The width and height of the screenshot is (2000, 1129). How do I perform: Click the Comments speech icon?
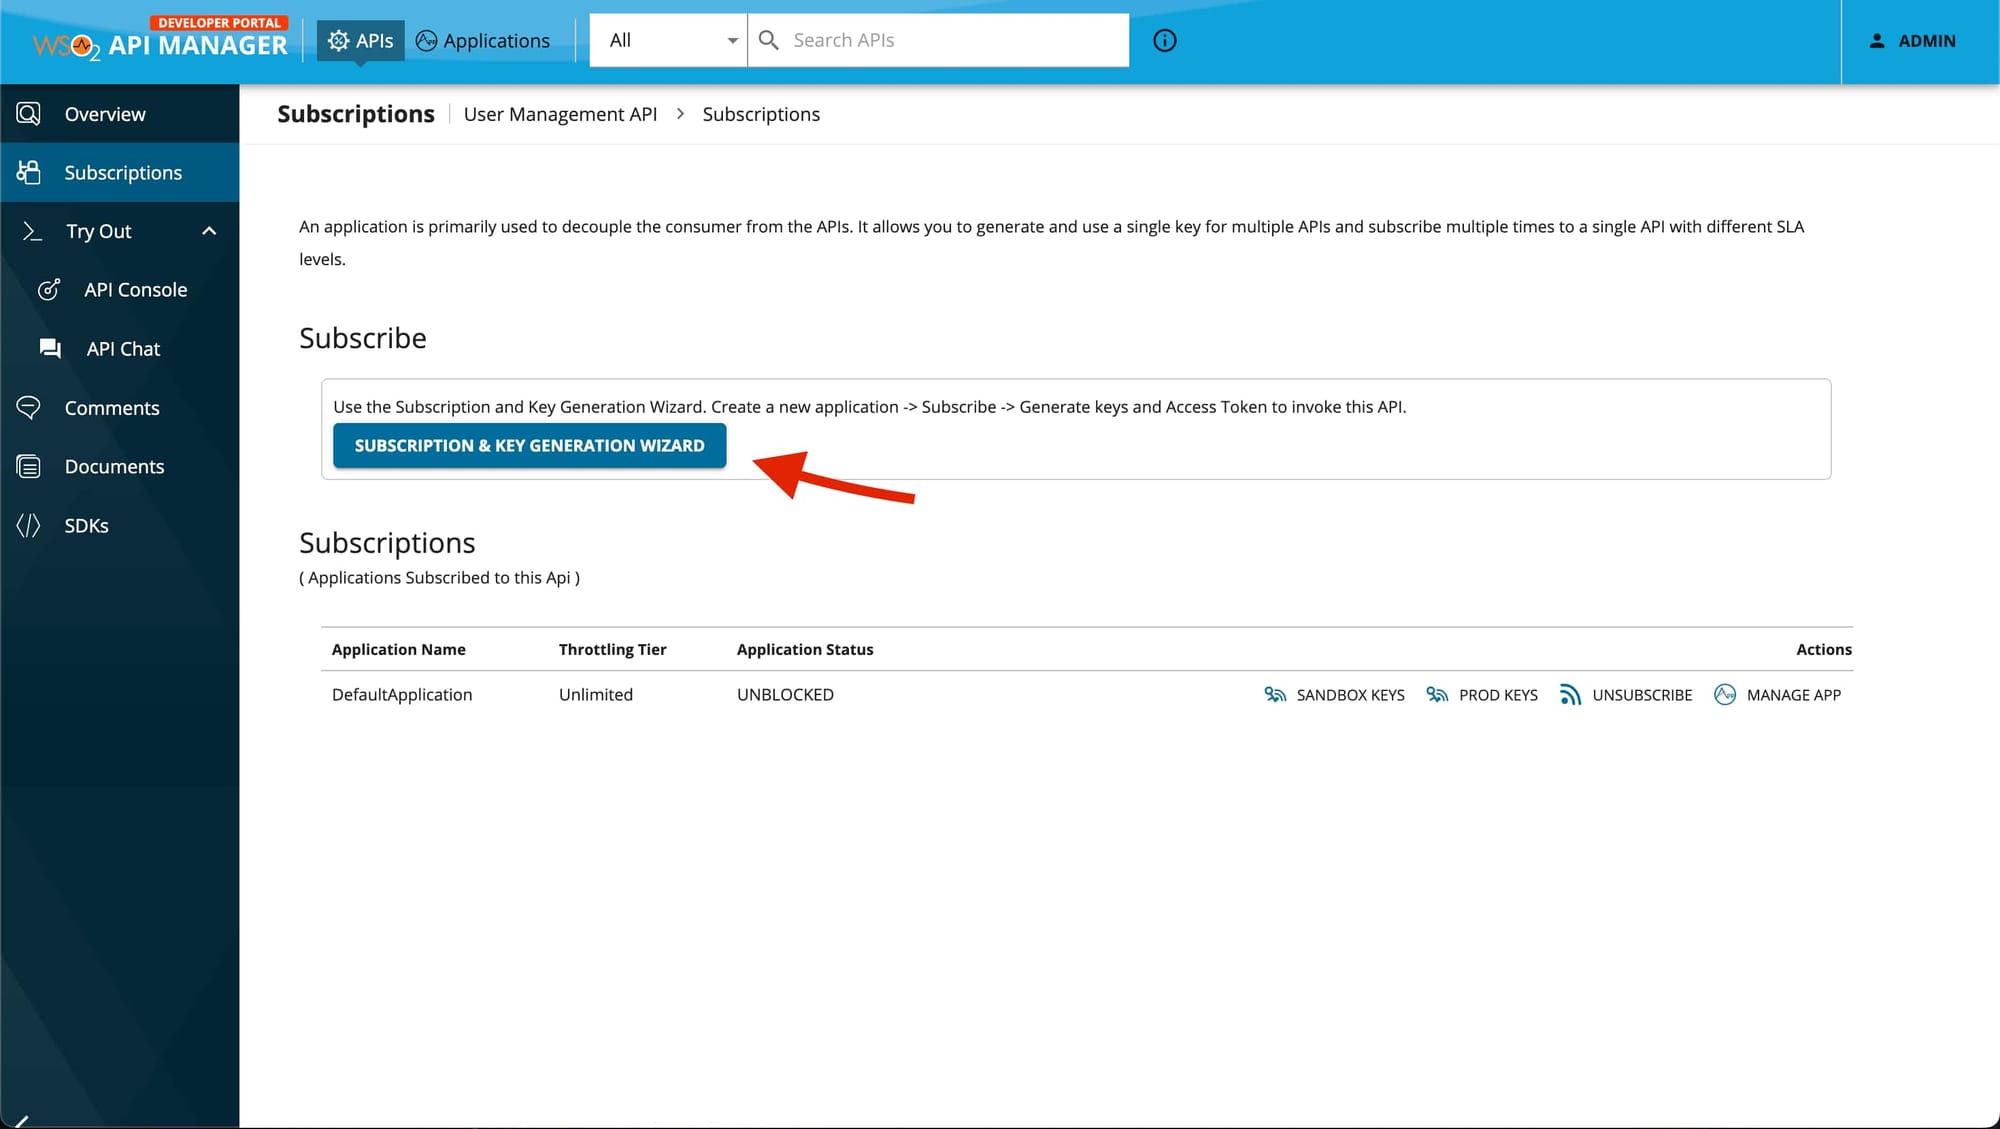point(29,408)
